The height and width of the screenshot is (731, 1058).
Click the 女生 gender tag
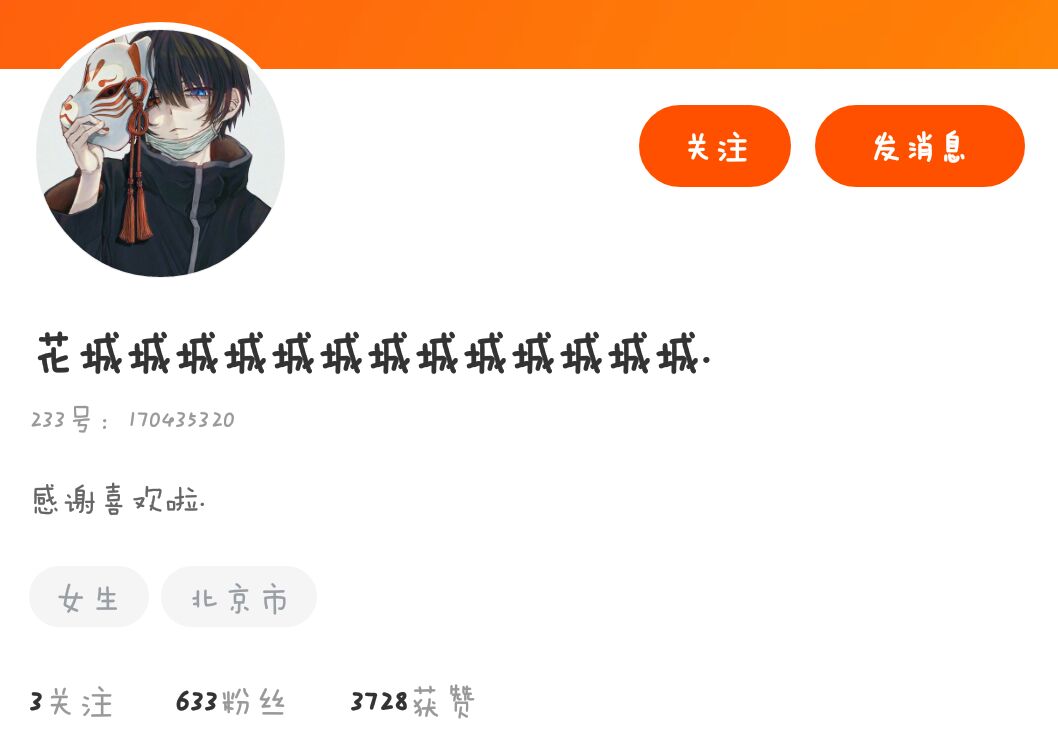point(88,597)
